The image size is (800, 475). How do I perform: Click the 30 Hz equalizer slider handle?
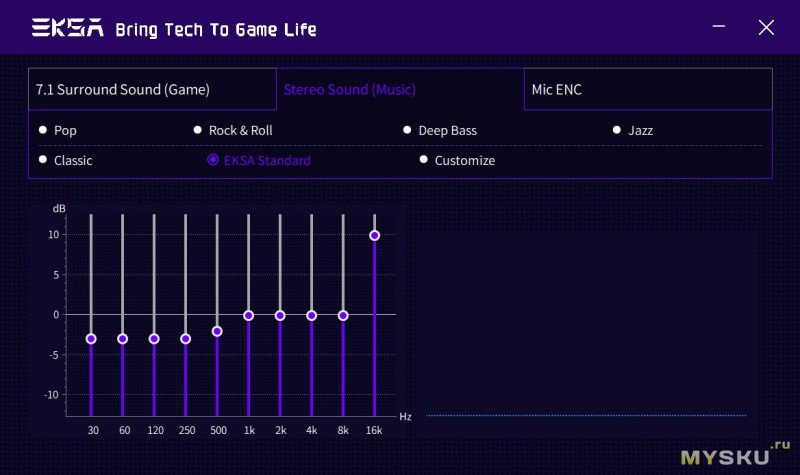[91, 339]
